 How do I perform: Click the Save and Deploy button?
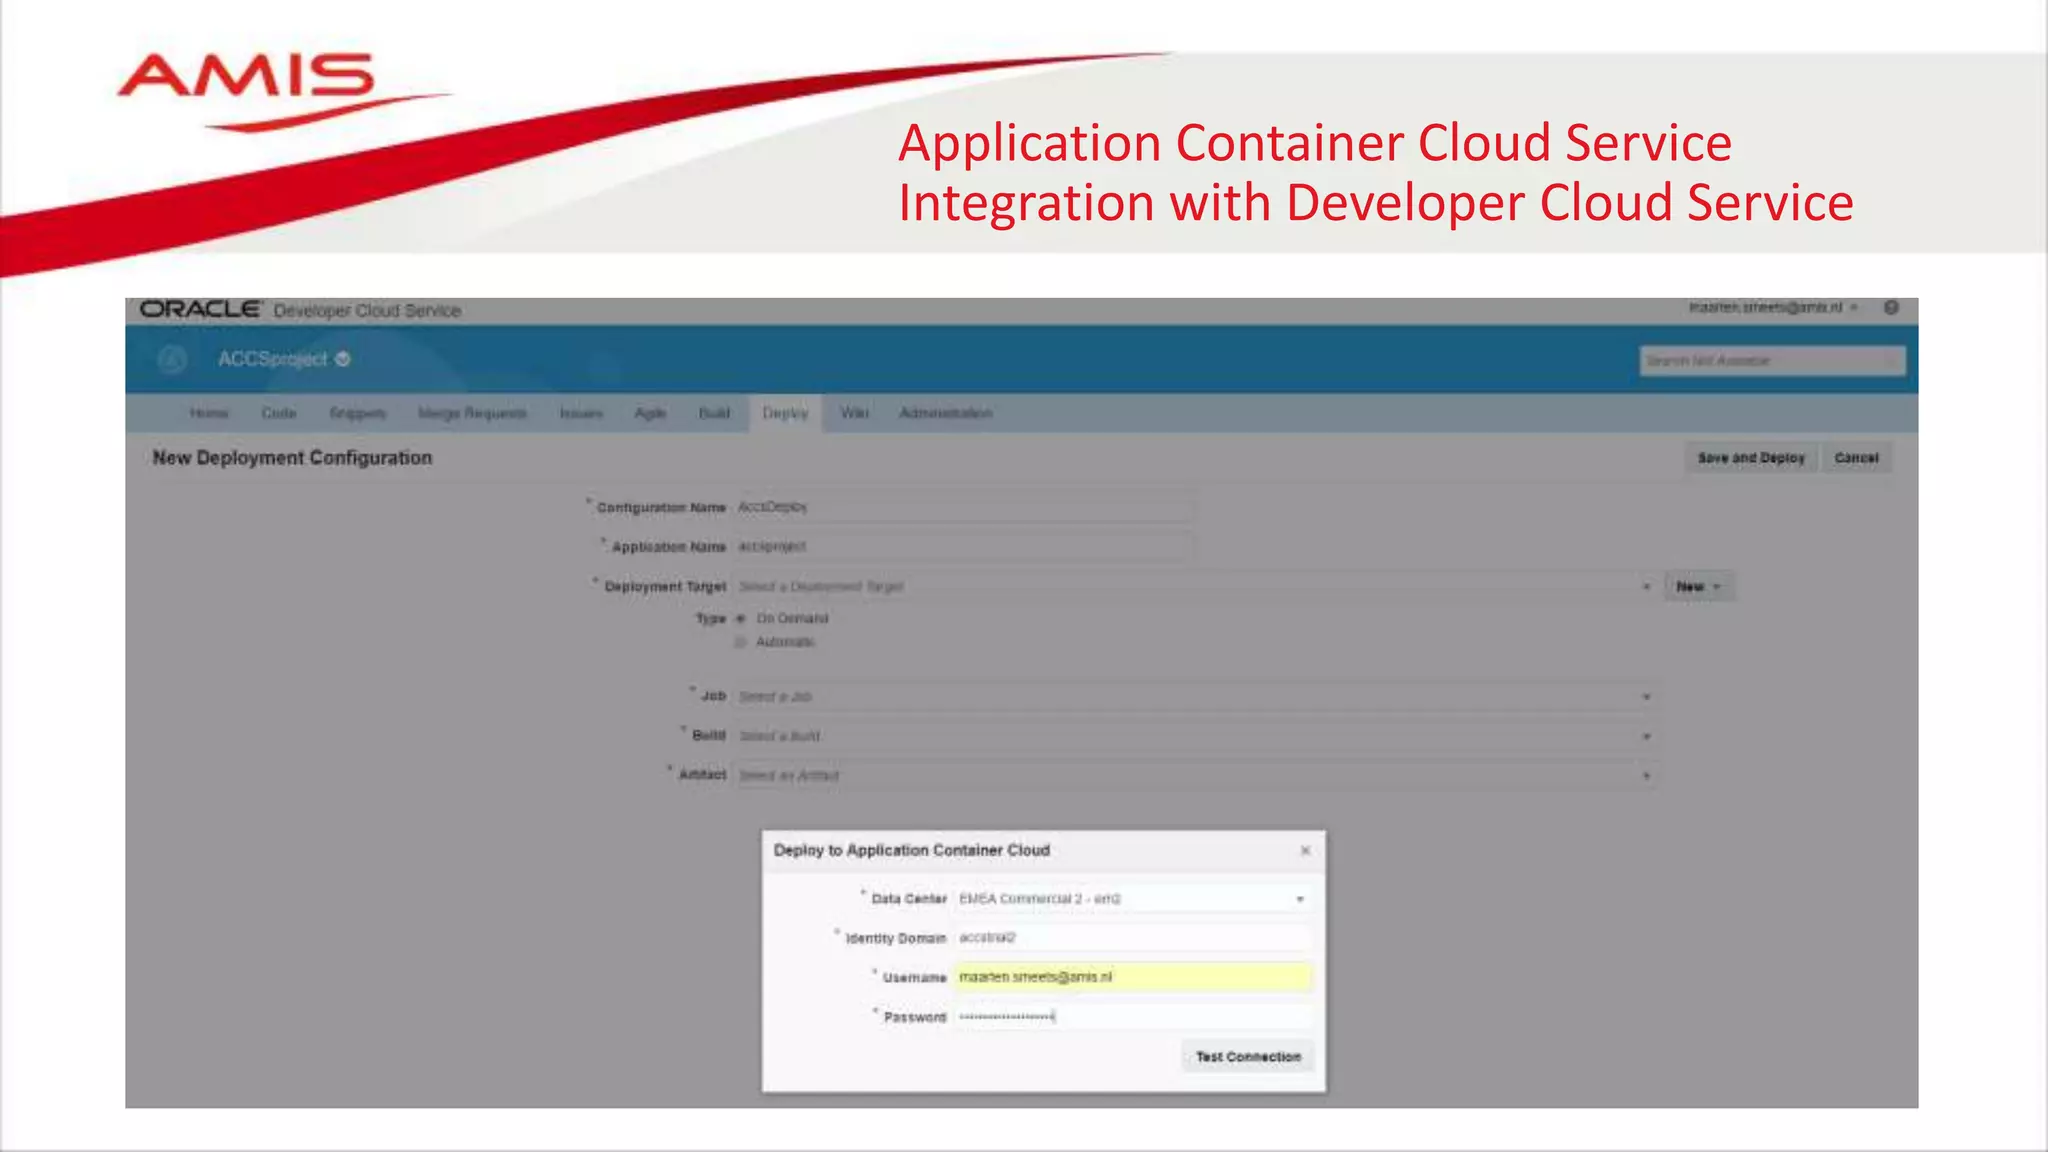1751,458
